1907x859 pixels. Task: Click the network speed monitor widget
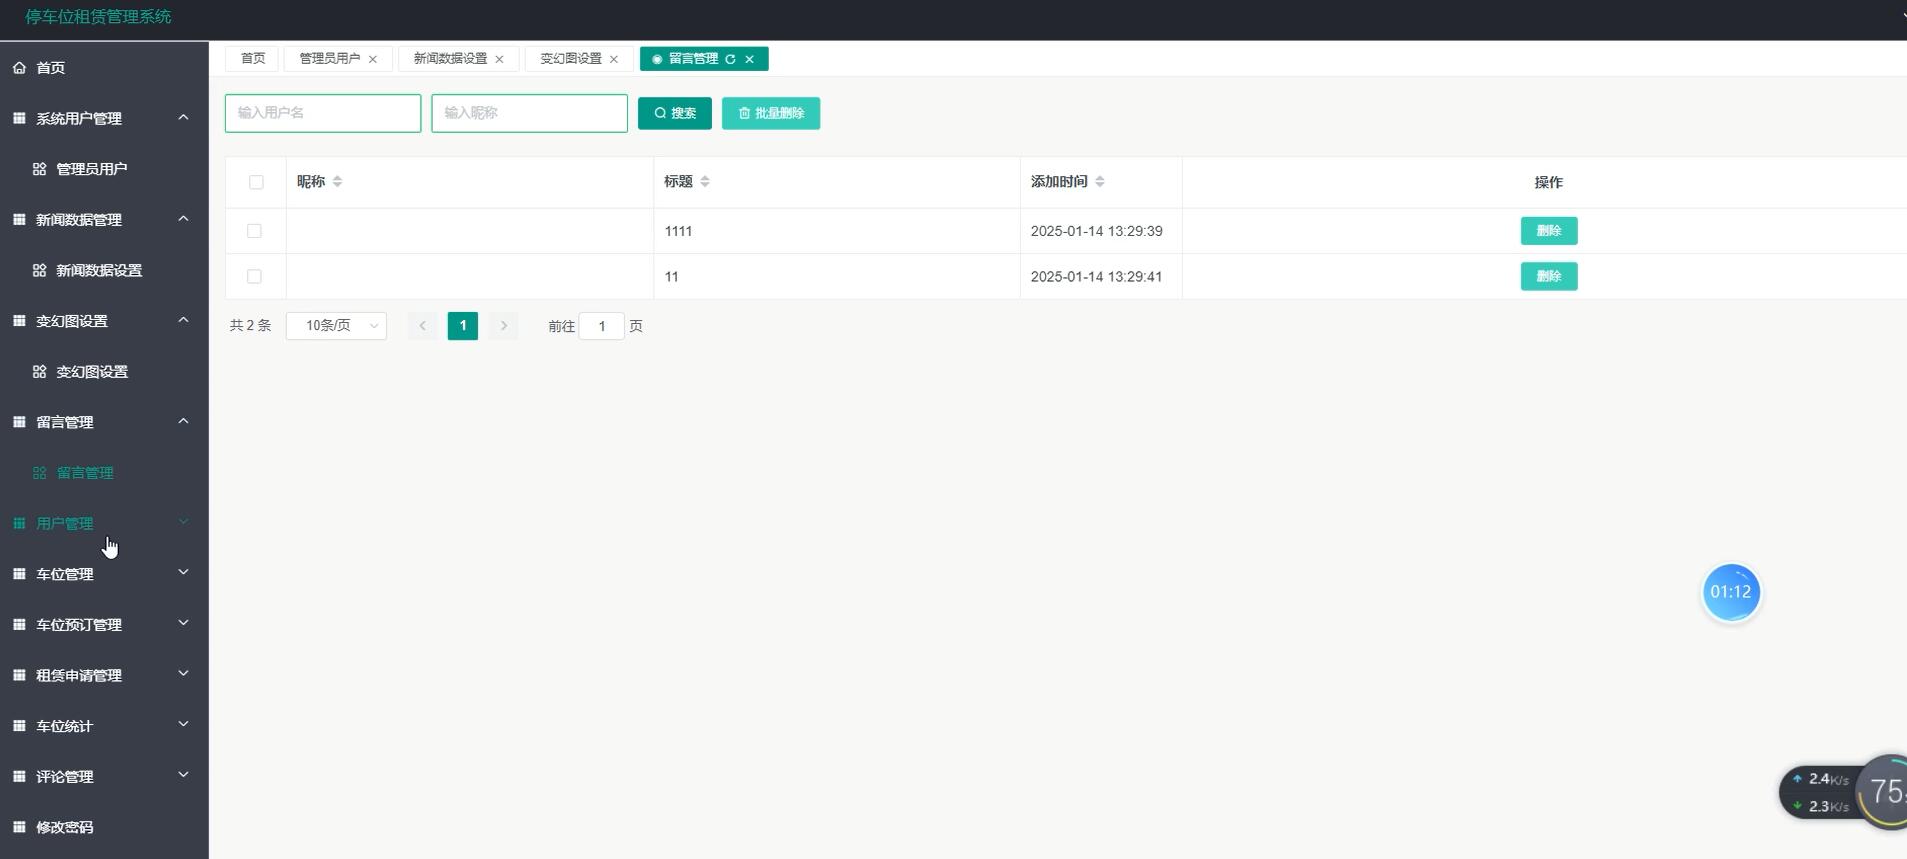click(1843, 792)
